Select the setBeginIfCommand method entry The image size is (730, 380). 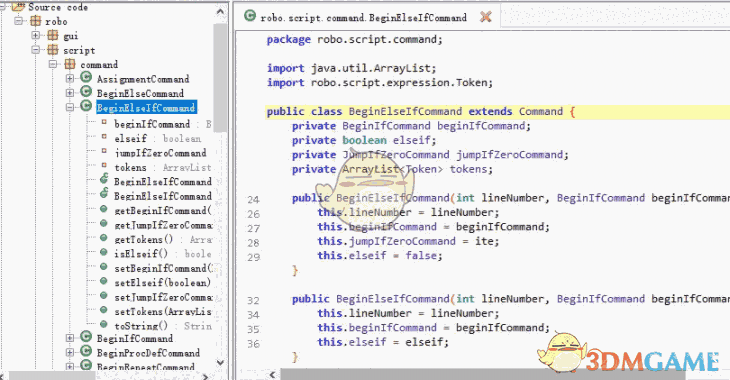tap(163, 268)
